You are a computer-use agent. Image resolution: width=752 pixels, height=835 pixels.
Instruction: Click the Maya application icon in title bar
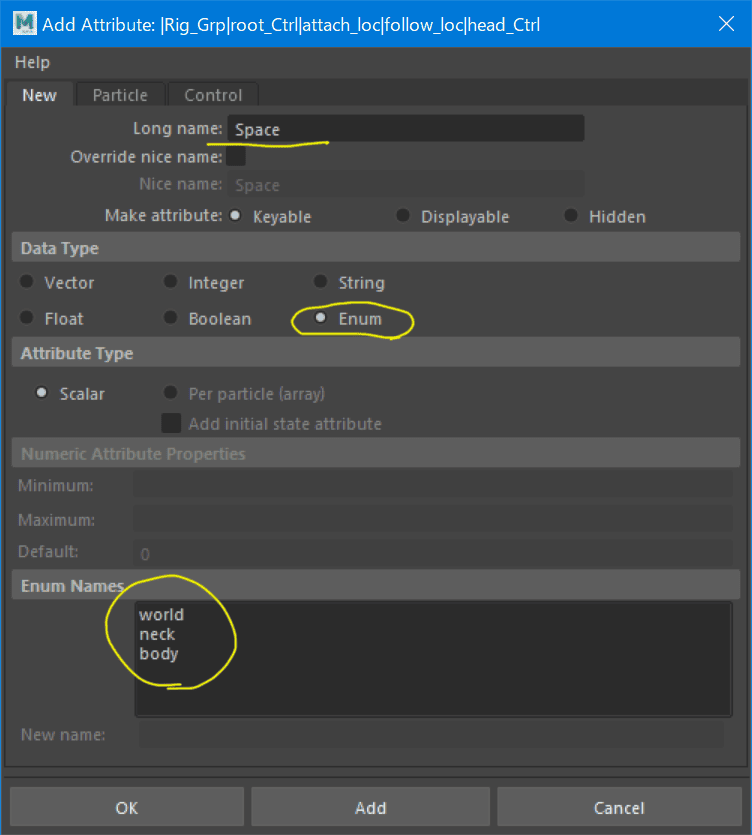[24, 23]
